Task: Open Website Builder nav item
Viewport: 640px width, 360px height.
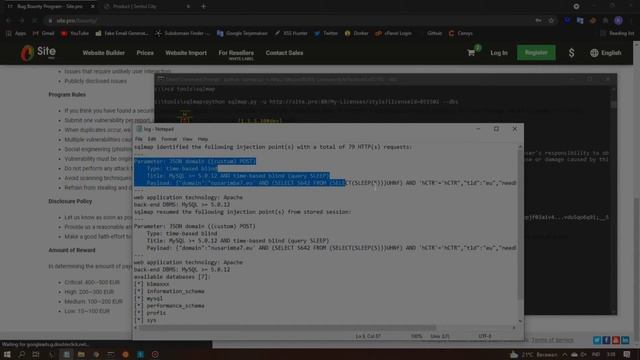Action: click(104, 53)
